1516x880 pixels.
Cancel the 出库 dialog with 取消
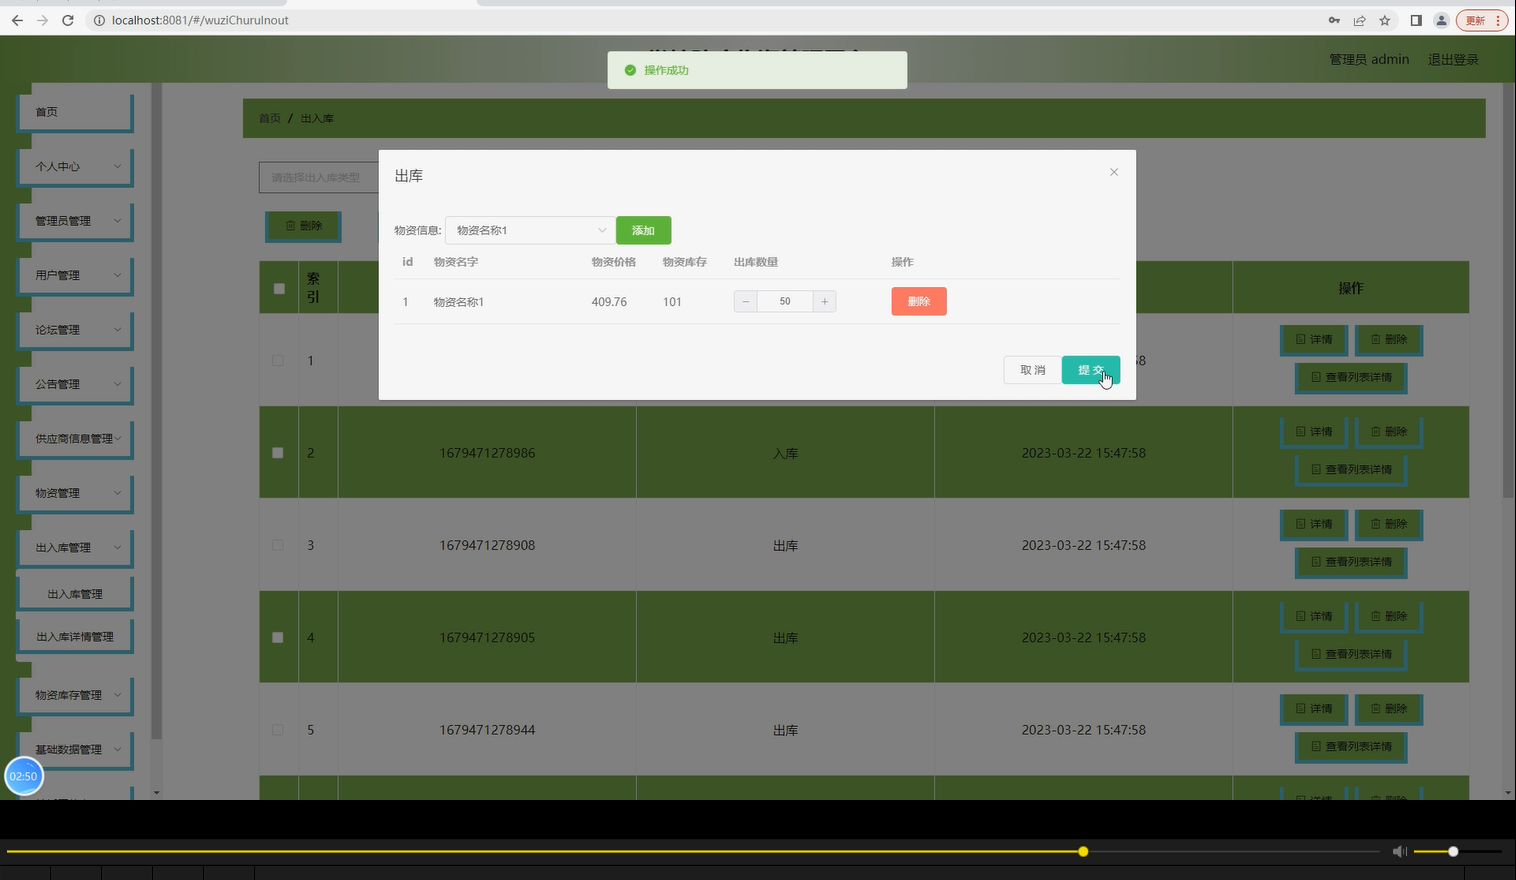click(x=1032, y=370)
